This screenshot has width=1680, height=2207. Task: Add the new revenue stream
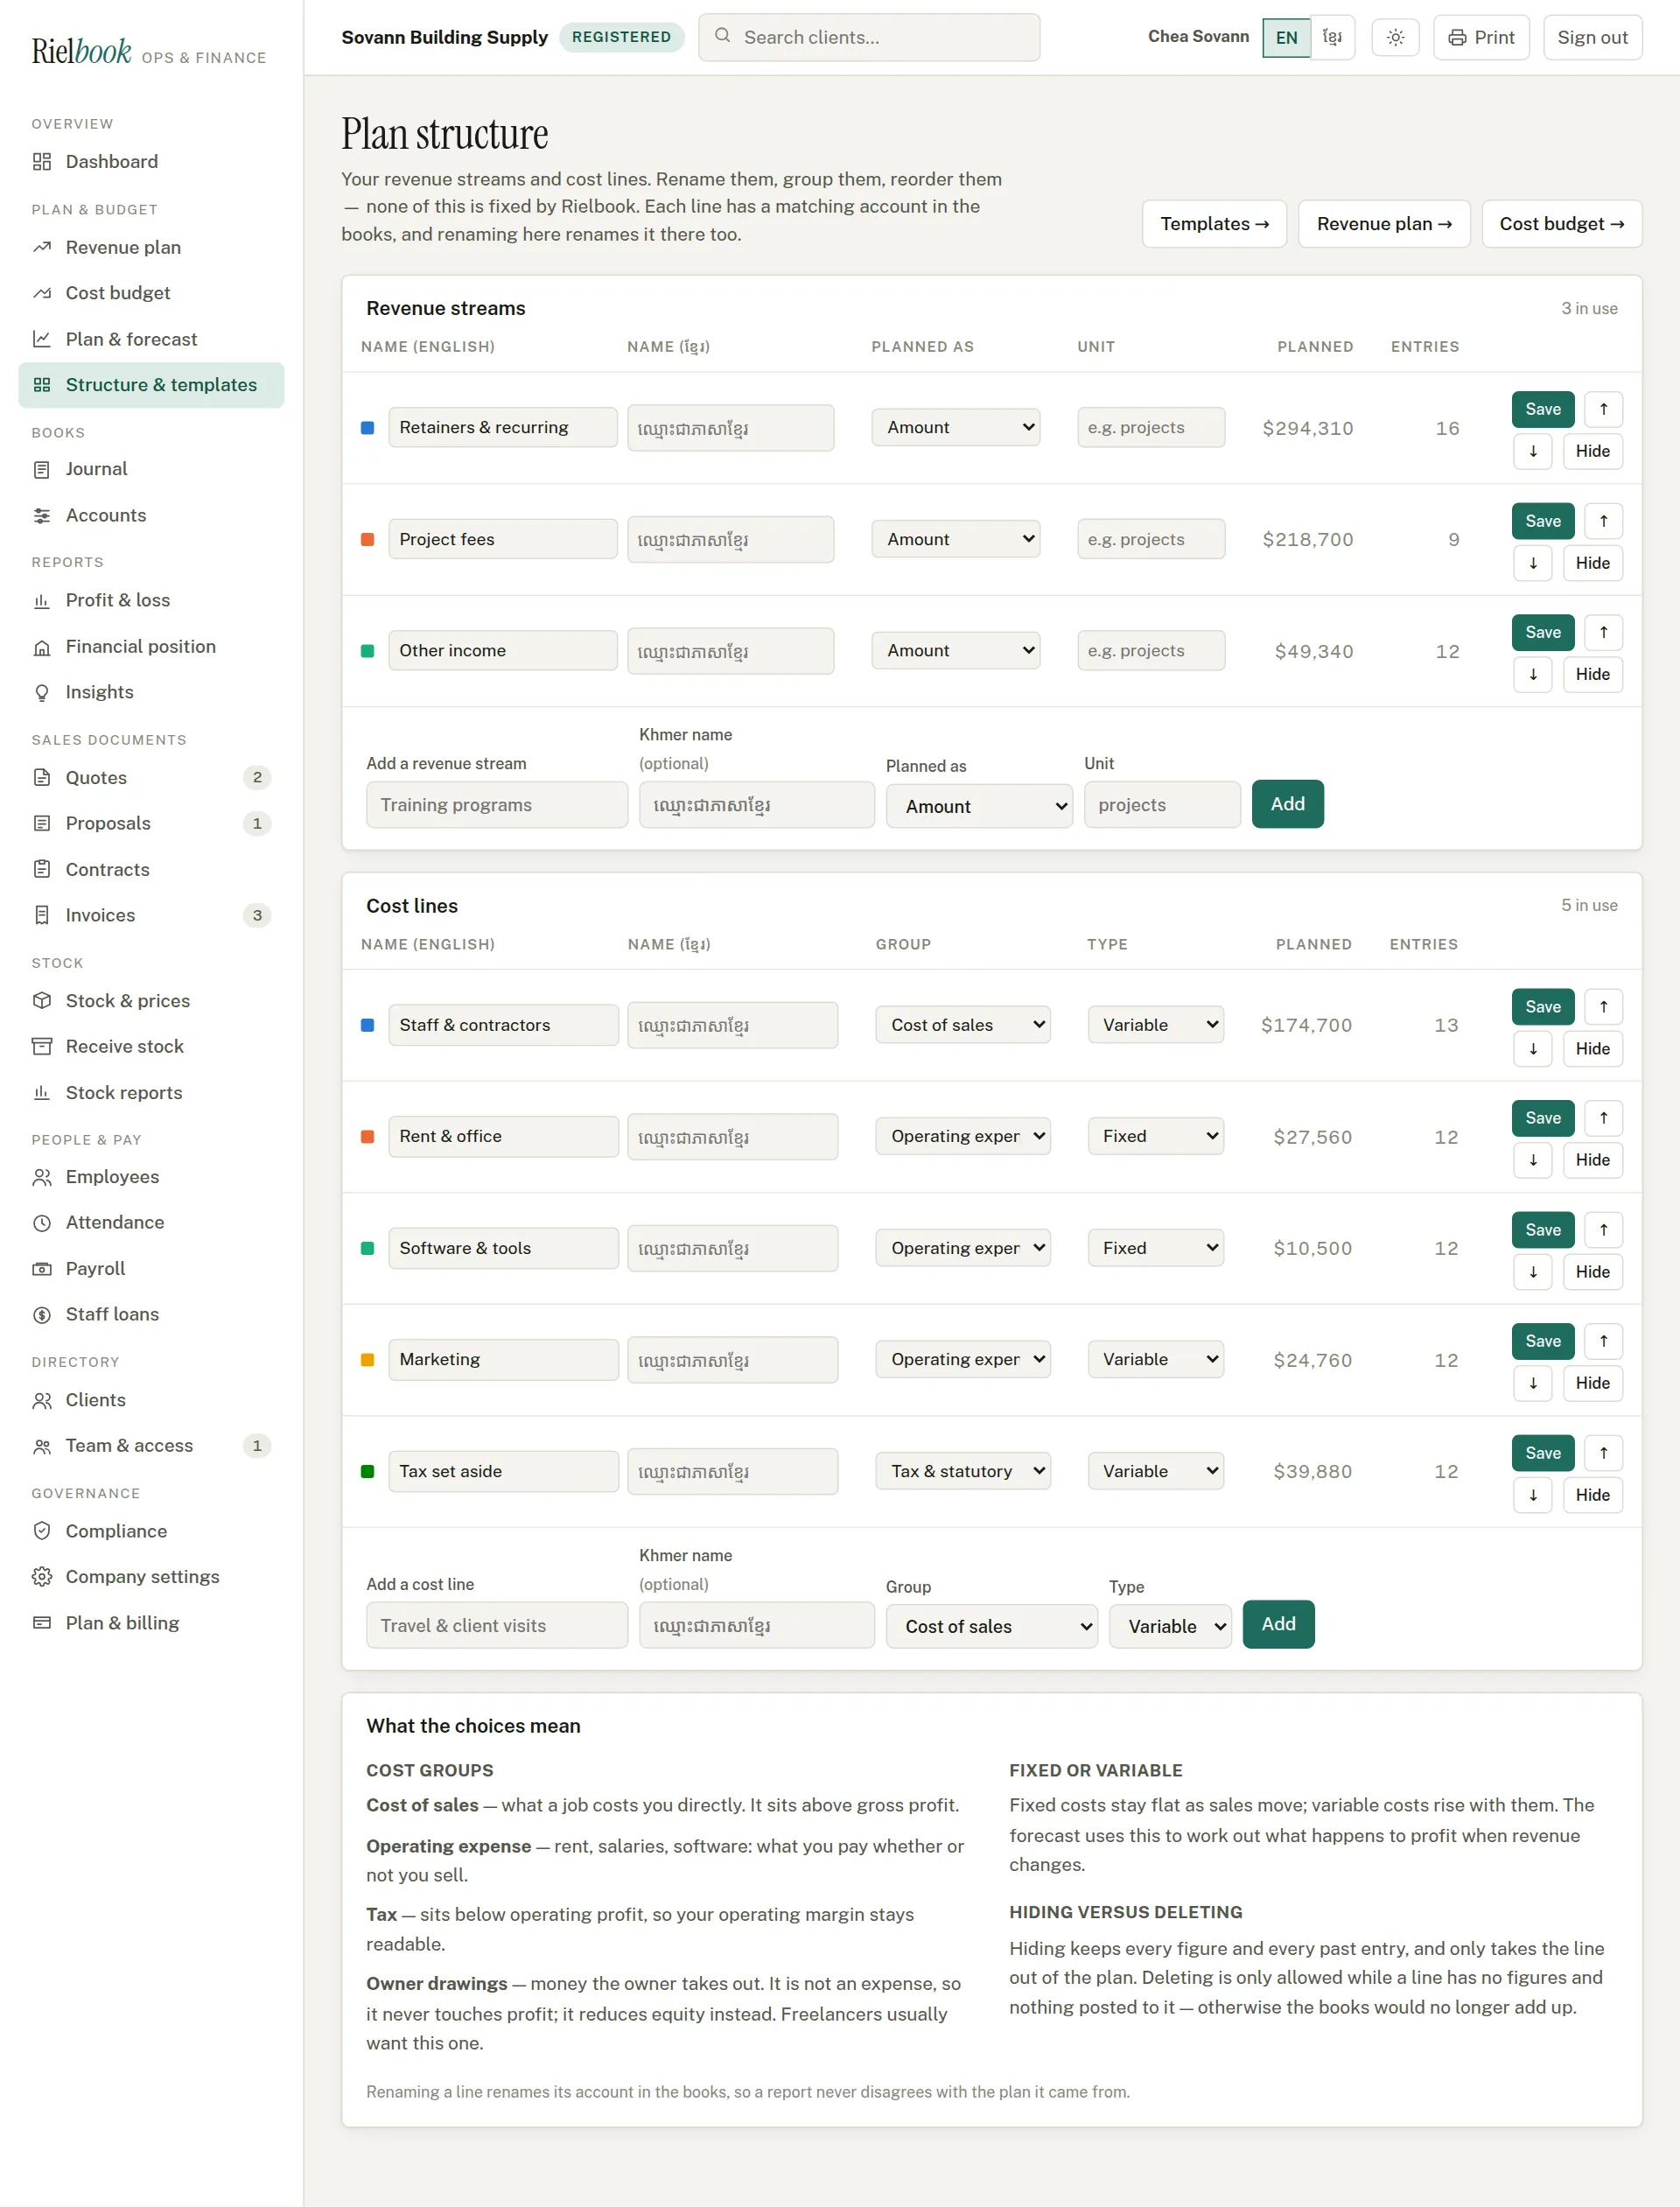point(1287,804)
